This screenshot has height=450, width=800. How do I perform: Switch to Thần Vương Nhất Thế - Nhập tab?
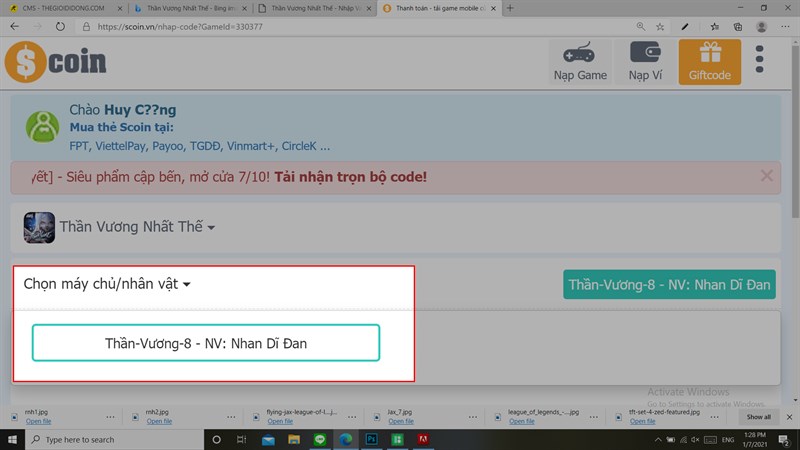315,8
